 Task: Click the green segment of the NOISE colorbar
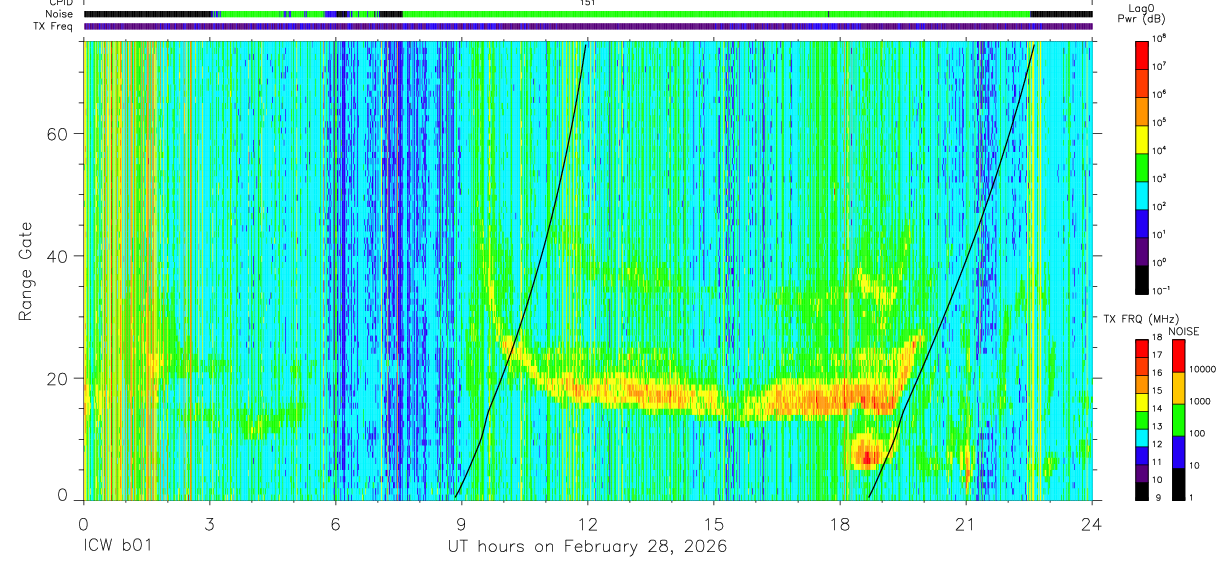point(1179,418)
